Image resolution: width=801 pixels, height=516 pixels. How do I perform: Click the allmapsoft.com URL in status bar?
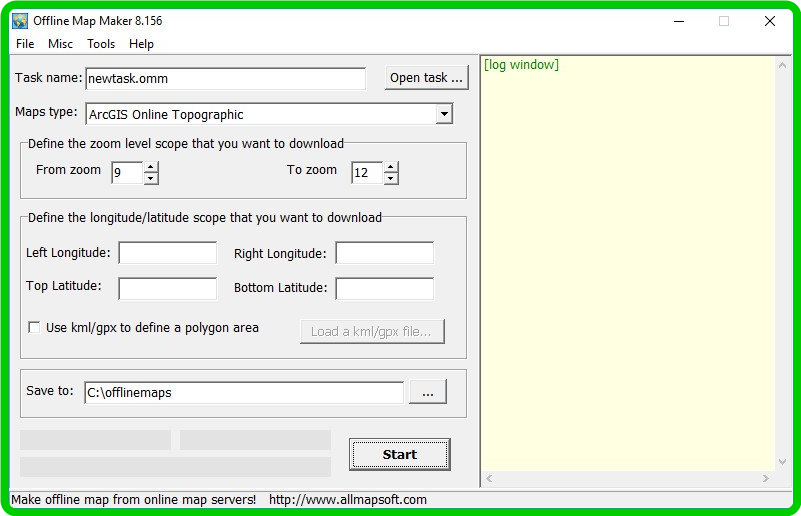[x=348, y=500]
